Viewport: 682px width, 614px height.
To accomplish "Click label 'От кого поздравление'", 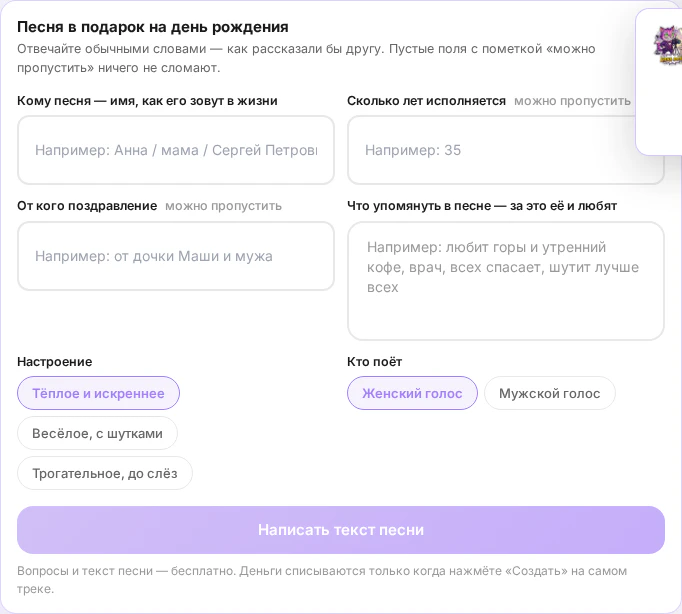I will tap(87, 206).
